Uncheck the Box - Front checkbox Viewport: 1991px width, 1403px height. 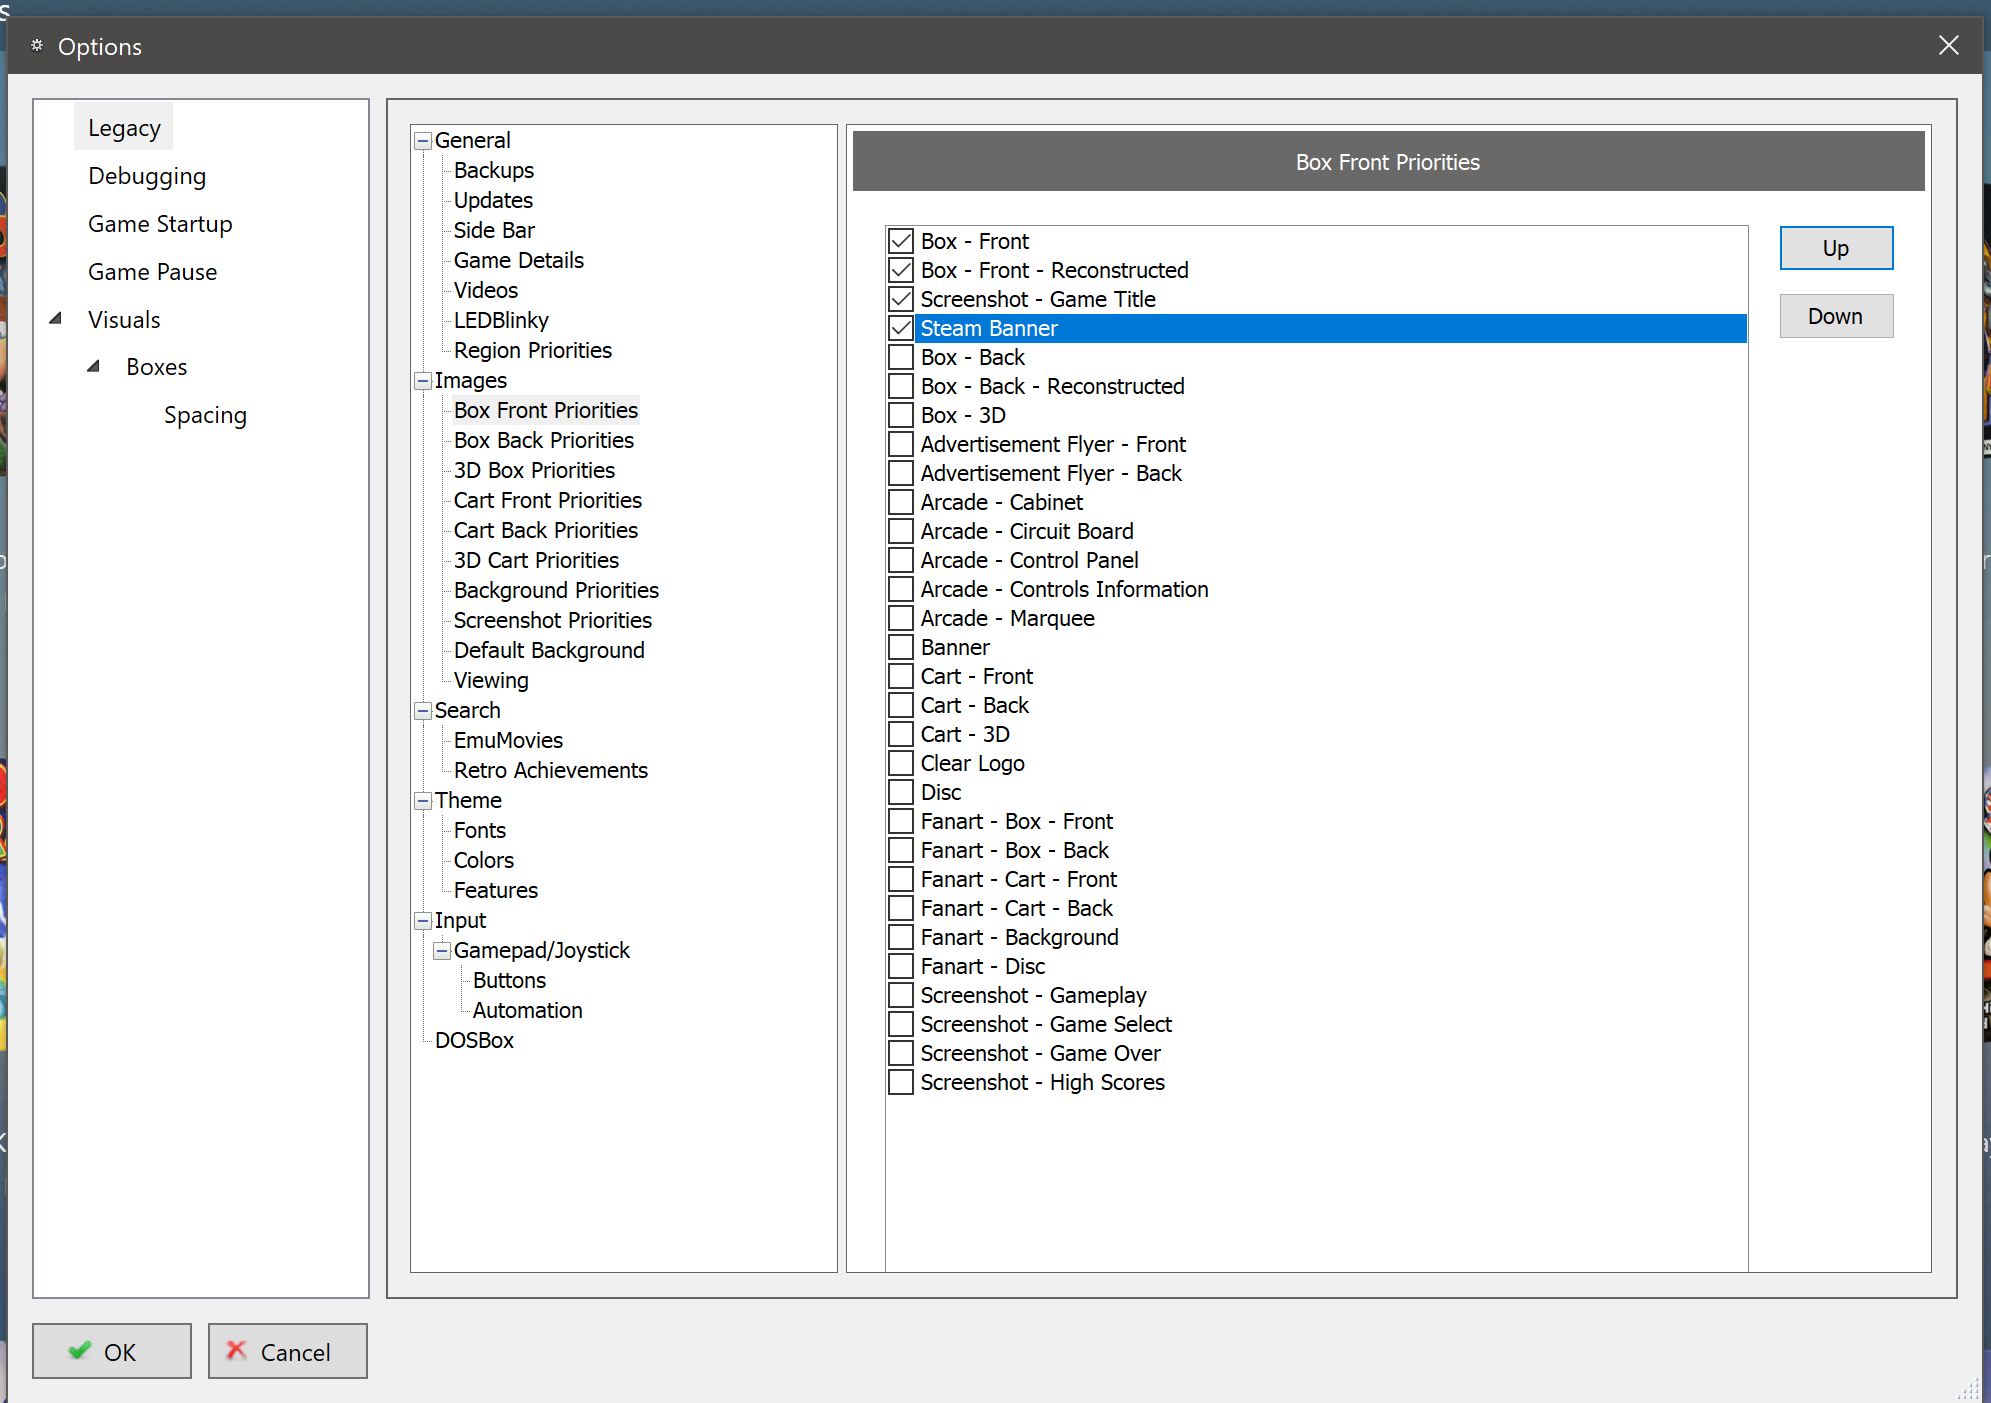(901, 241)
